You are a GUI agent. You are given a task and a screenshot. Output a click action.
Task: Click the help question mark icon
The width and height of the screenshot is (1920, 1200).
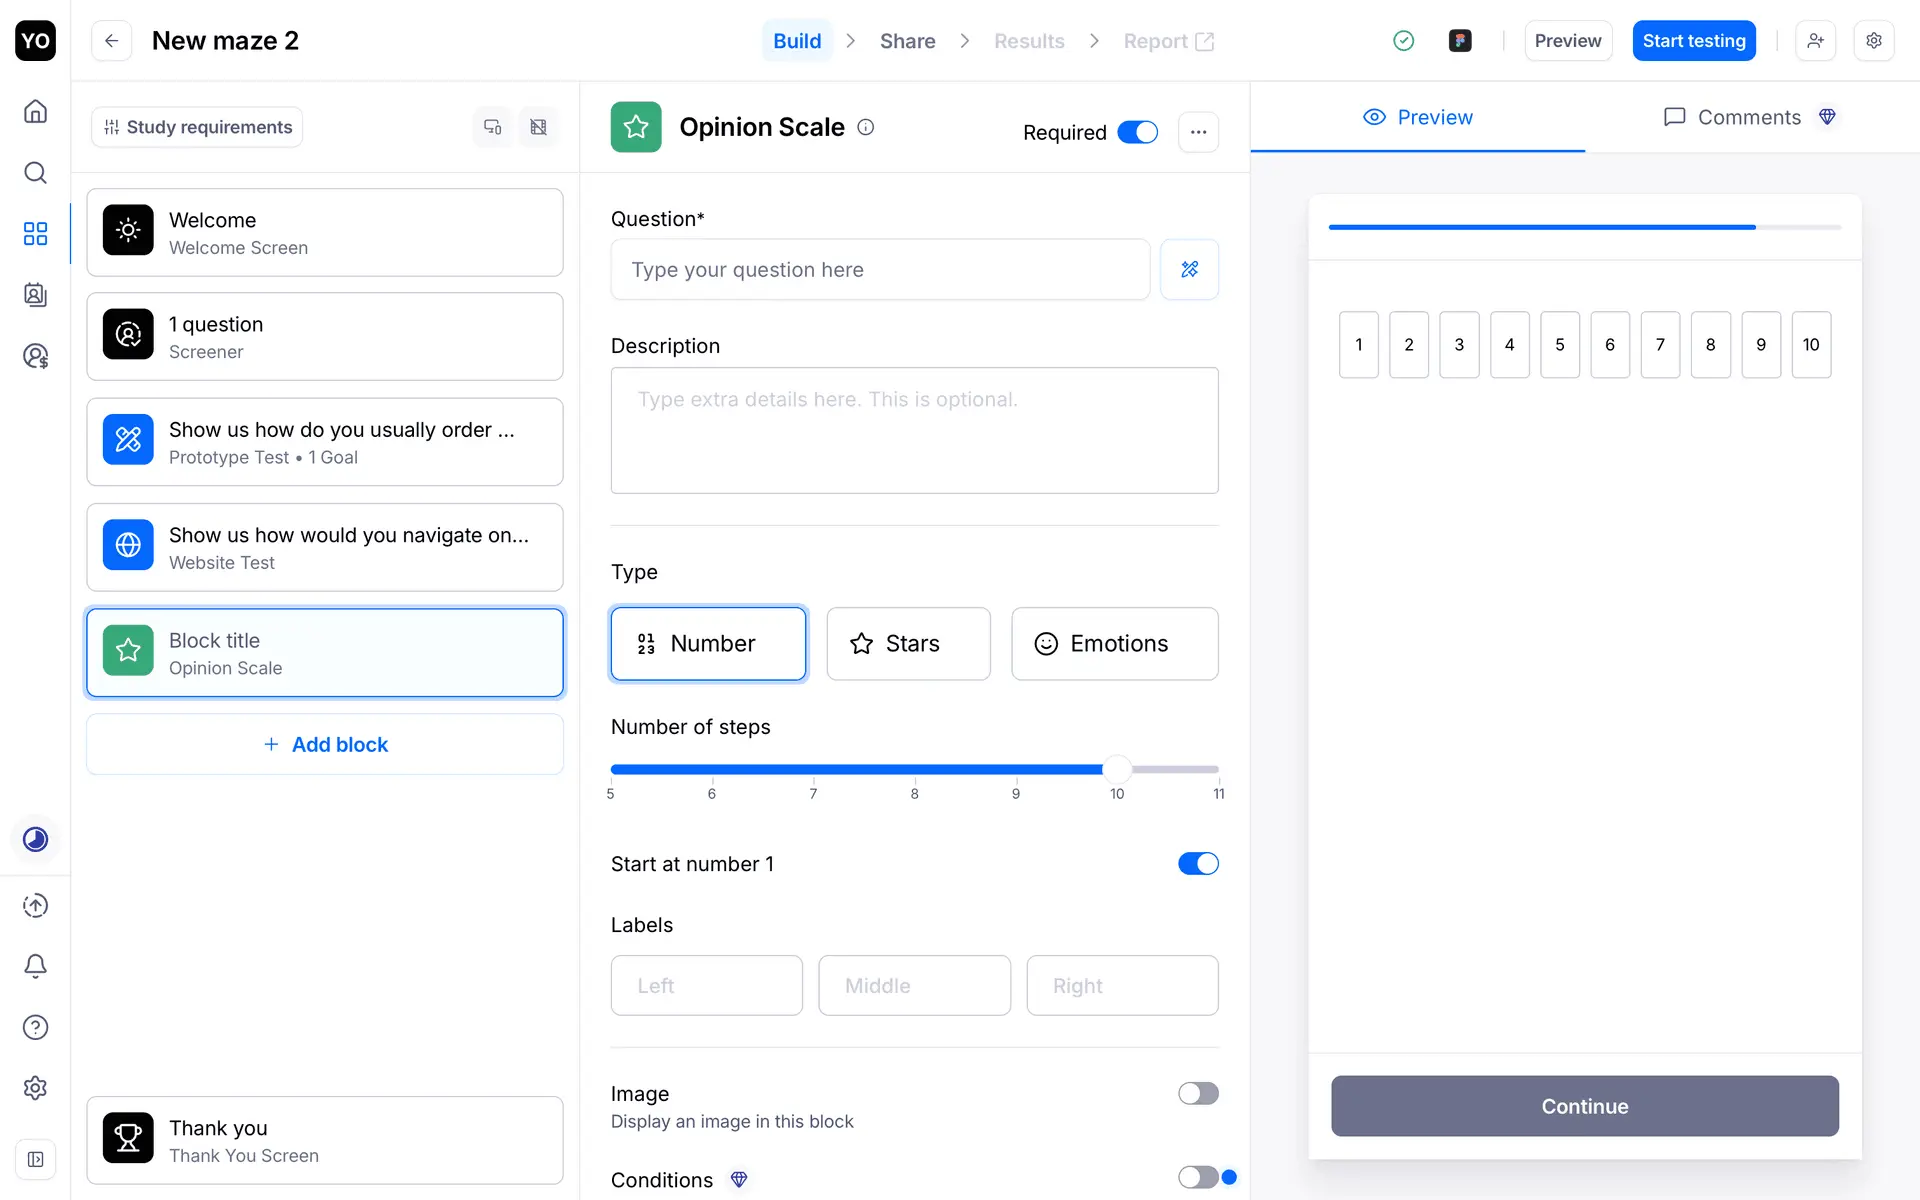pyautogui.click(x=35, y=1027)
